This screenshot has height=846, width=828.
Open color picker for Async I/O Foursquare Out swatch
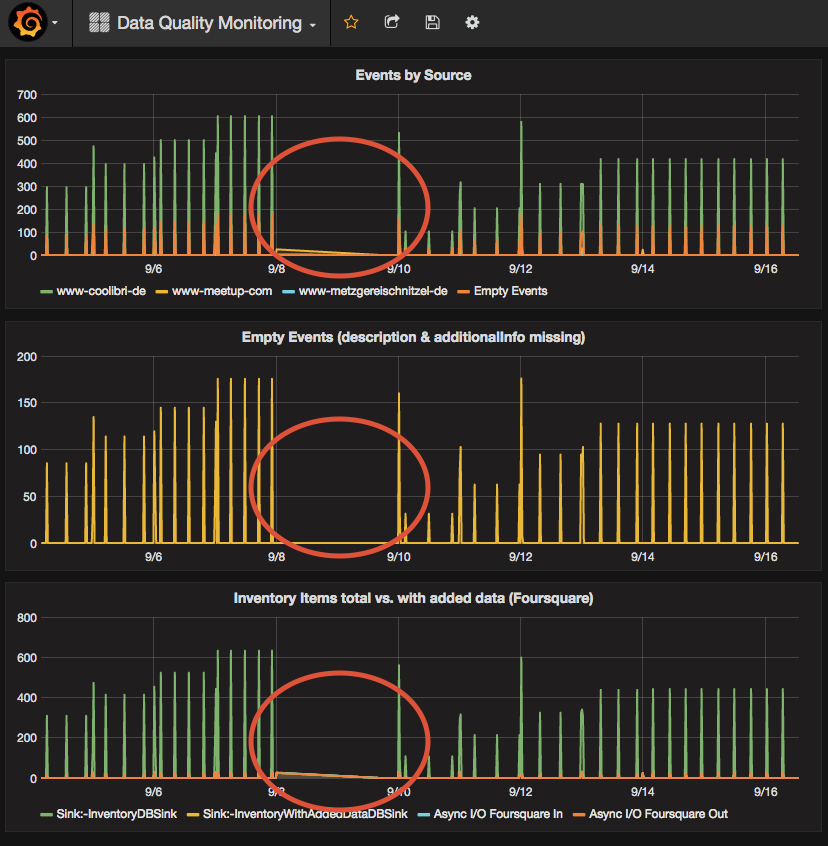pyautogui.click(x=579, y=815)
